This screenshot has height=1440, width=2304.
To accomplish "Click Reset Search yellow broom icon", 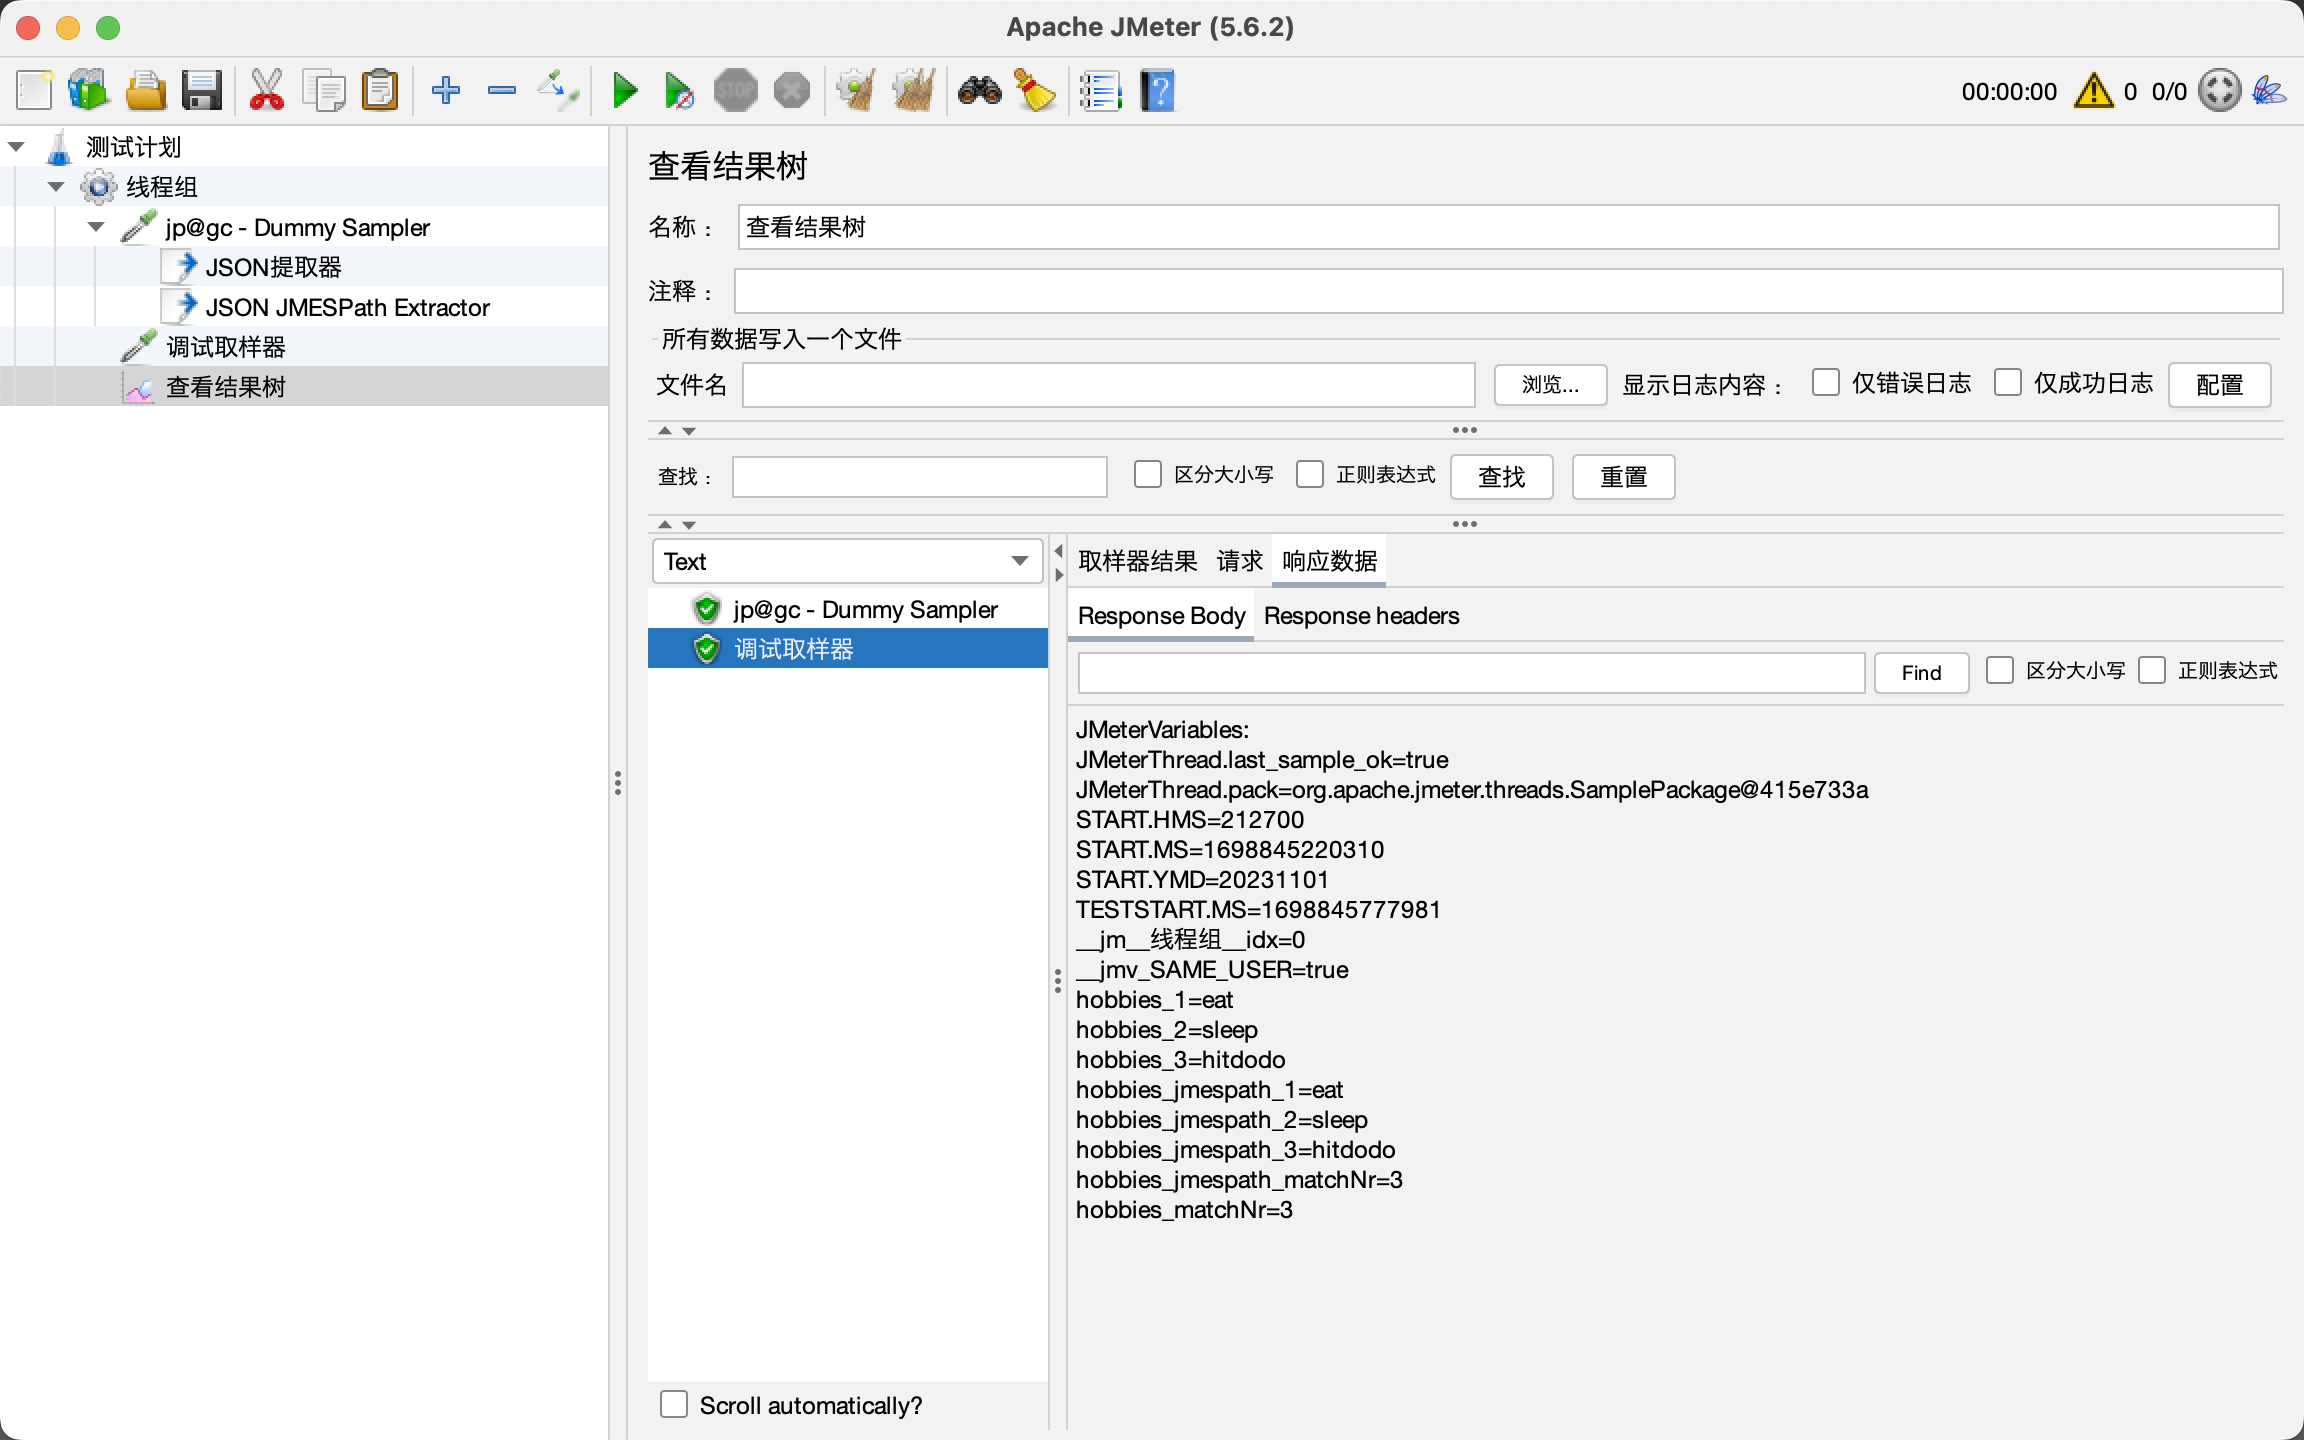I will pyautogui.click(x=1035, y=91).
